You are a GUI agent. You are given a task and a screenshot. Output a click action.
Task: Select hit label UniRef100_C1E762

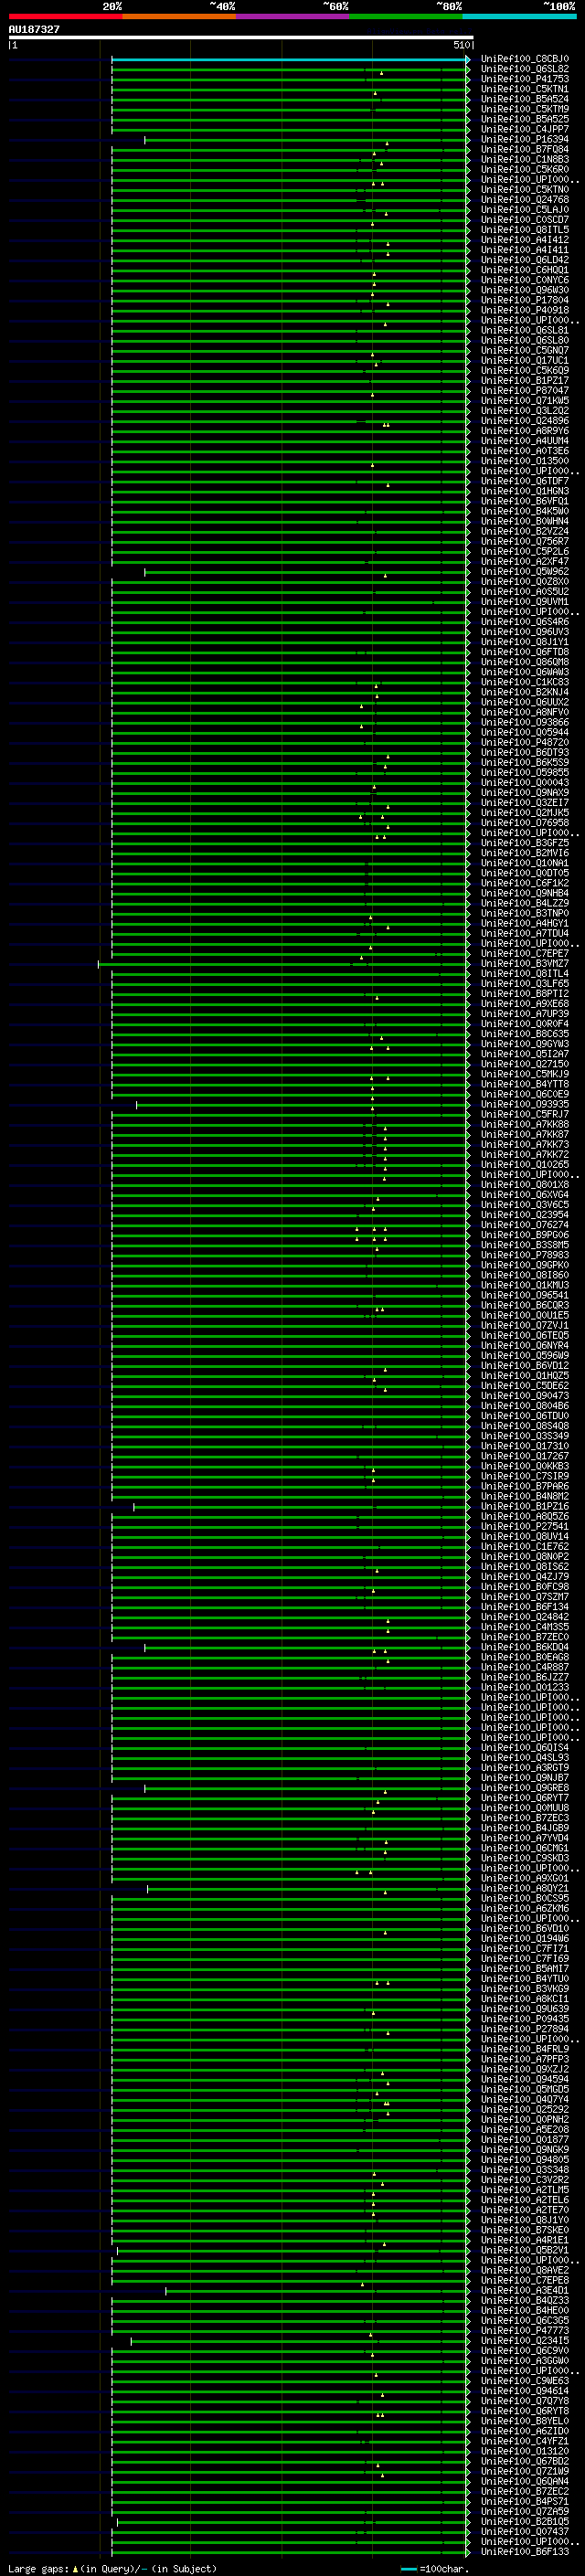tap(525, 1546)
